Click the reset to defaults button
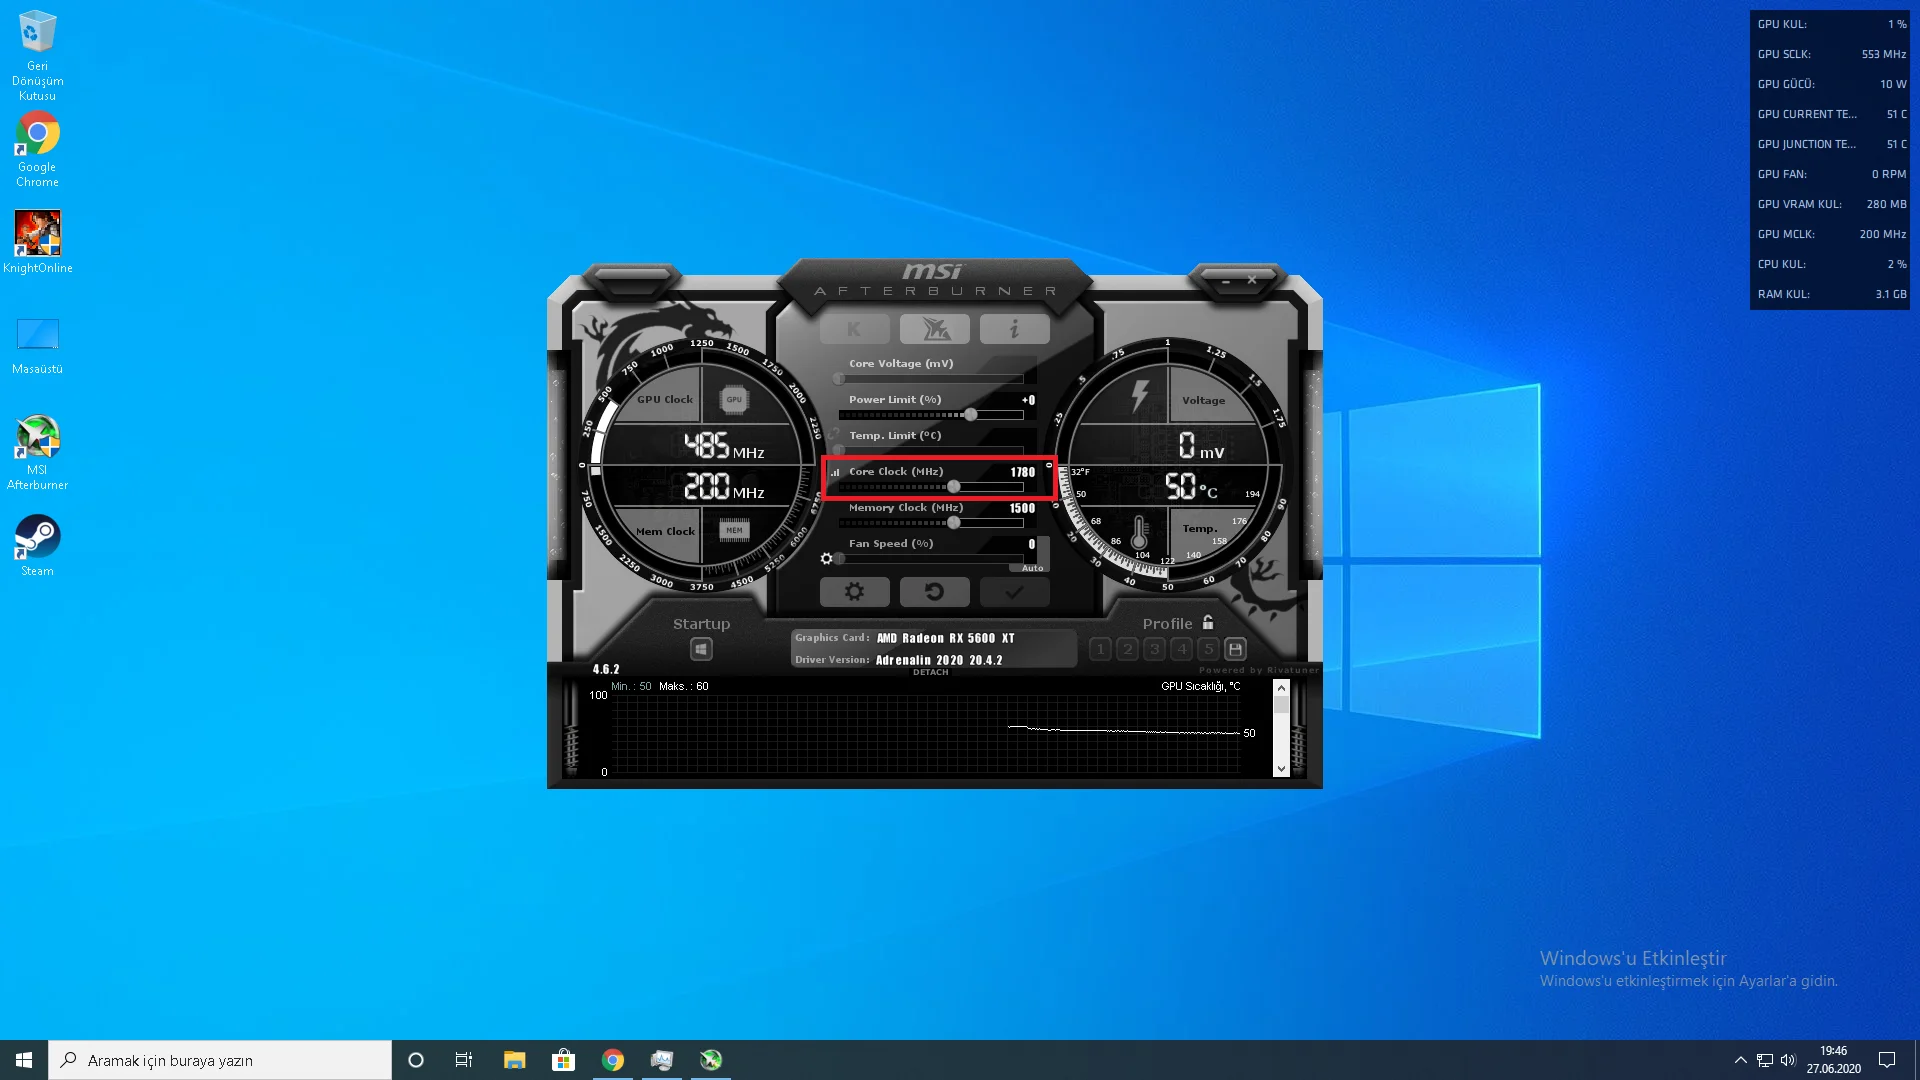Image resolution: width=1920 pixels, height=1080 pixels. pyautogui.click(x=934, y=592)
